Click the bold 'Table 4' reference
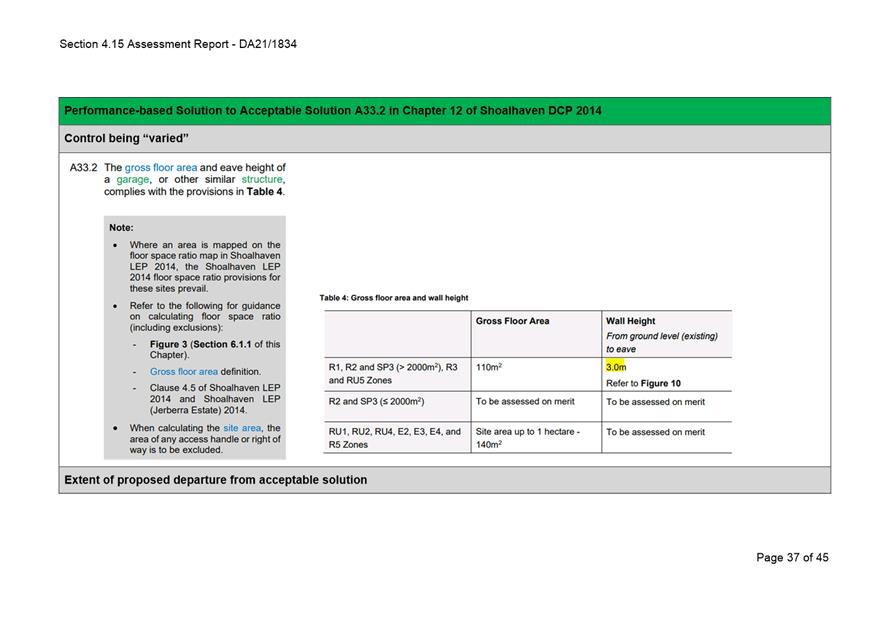 tap(264, 191)
